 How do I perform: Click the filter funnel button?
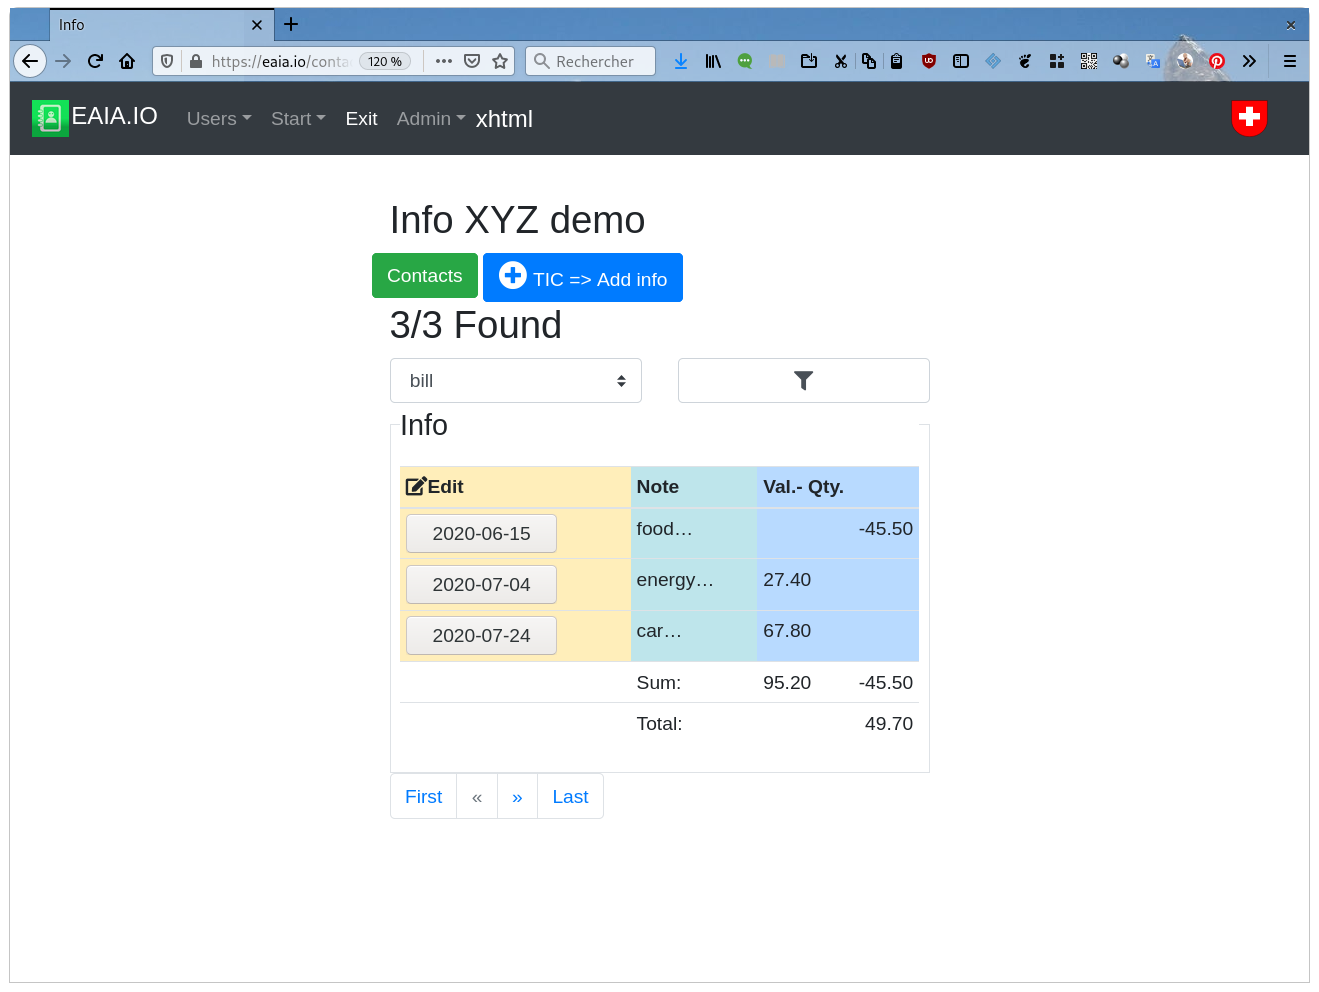click(803, 381)
